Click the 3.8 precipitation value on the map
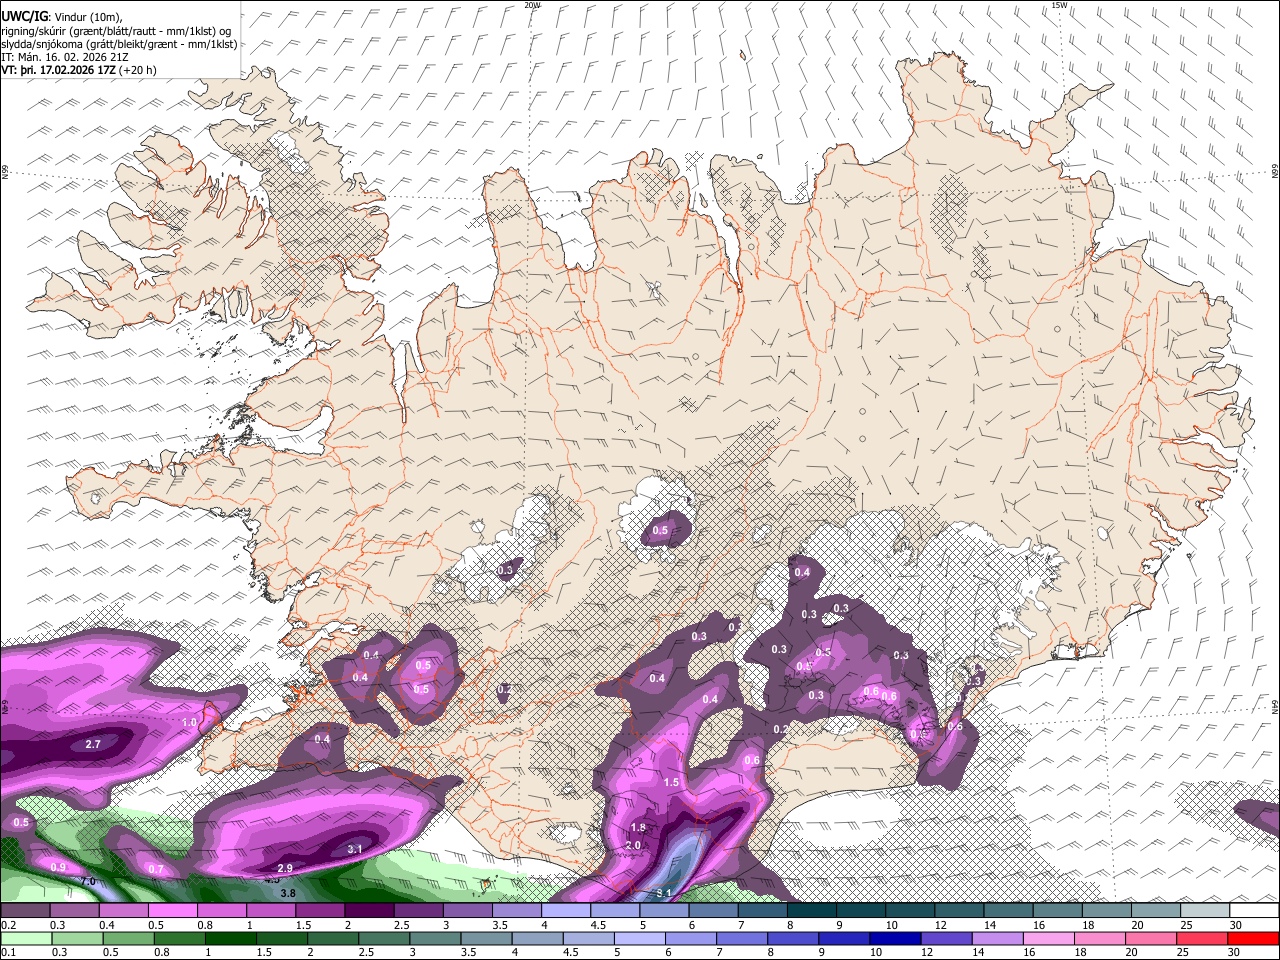This screenshot has height=960, width=1280. [x=288, y=893]
